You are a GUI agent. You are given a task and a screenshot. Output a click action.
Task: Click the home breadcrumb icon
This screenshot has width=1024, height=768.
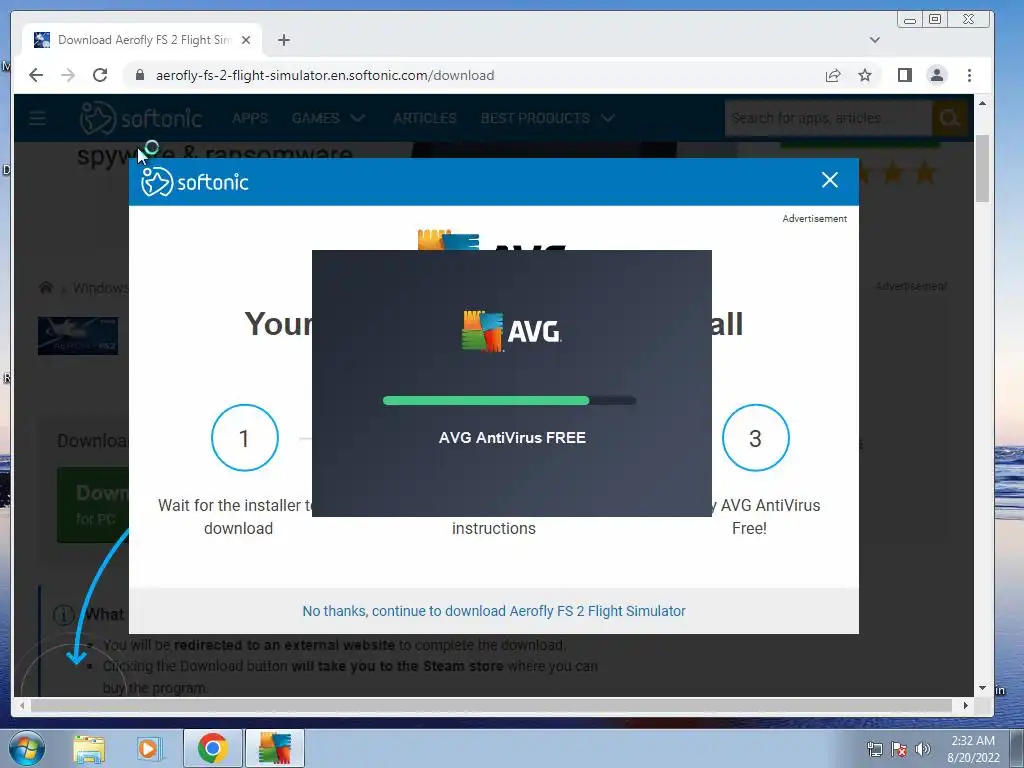pyautogui.click(x=45, y=287)
